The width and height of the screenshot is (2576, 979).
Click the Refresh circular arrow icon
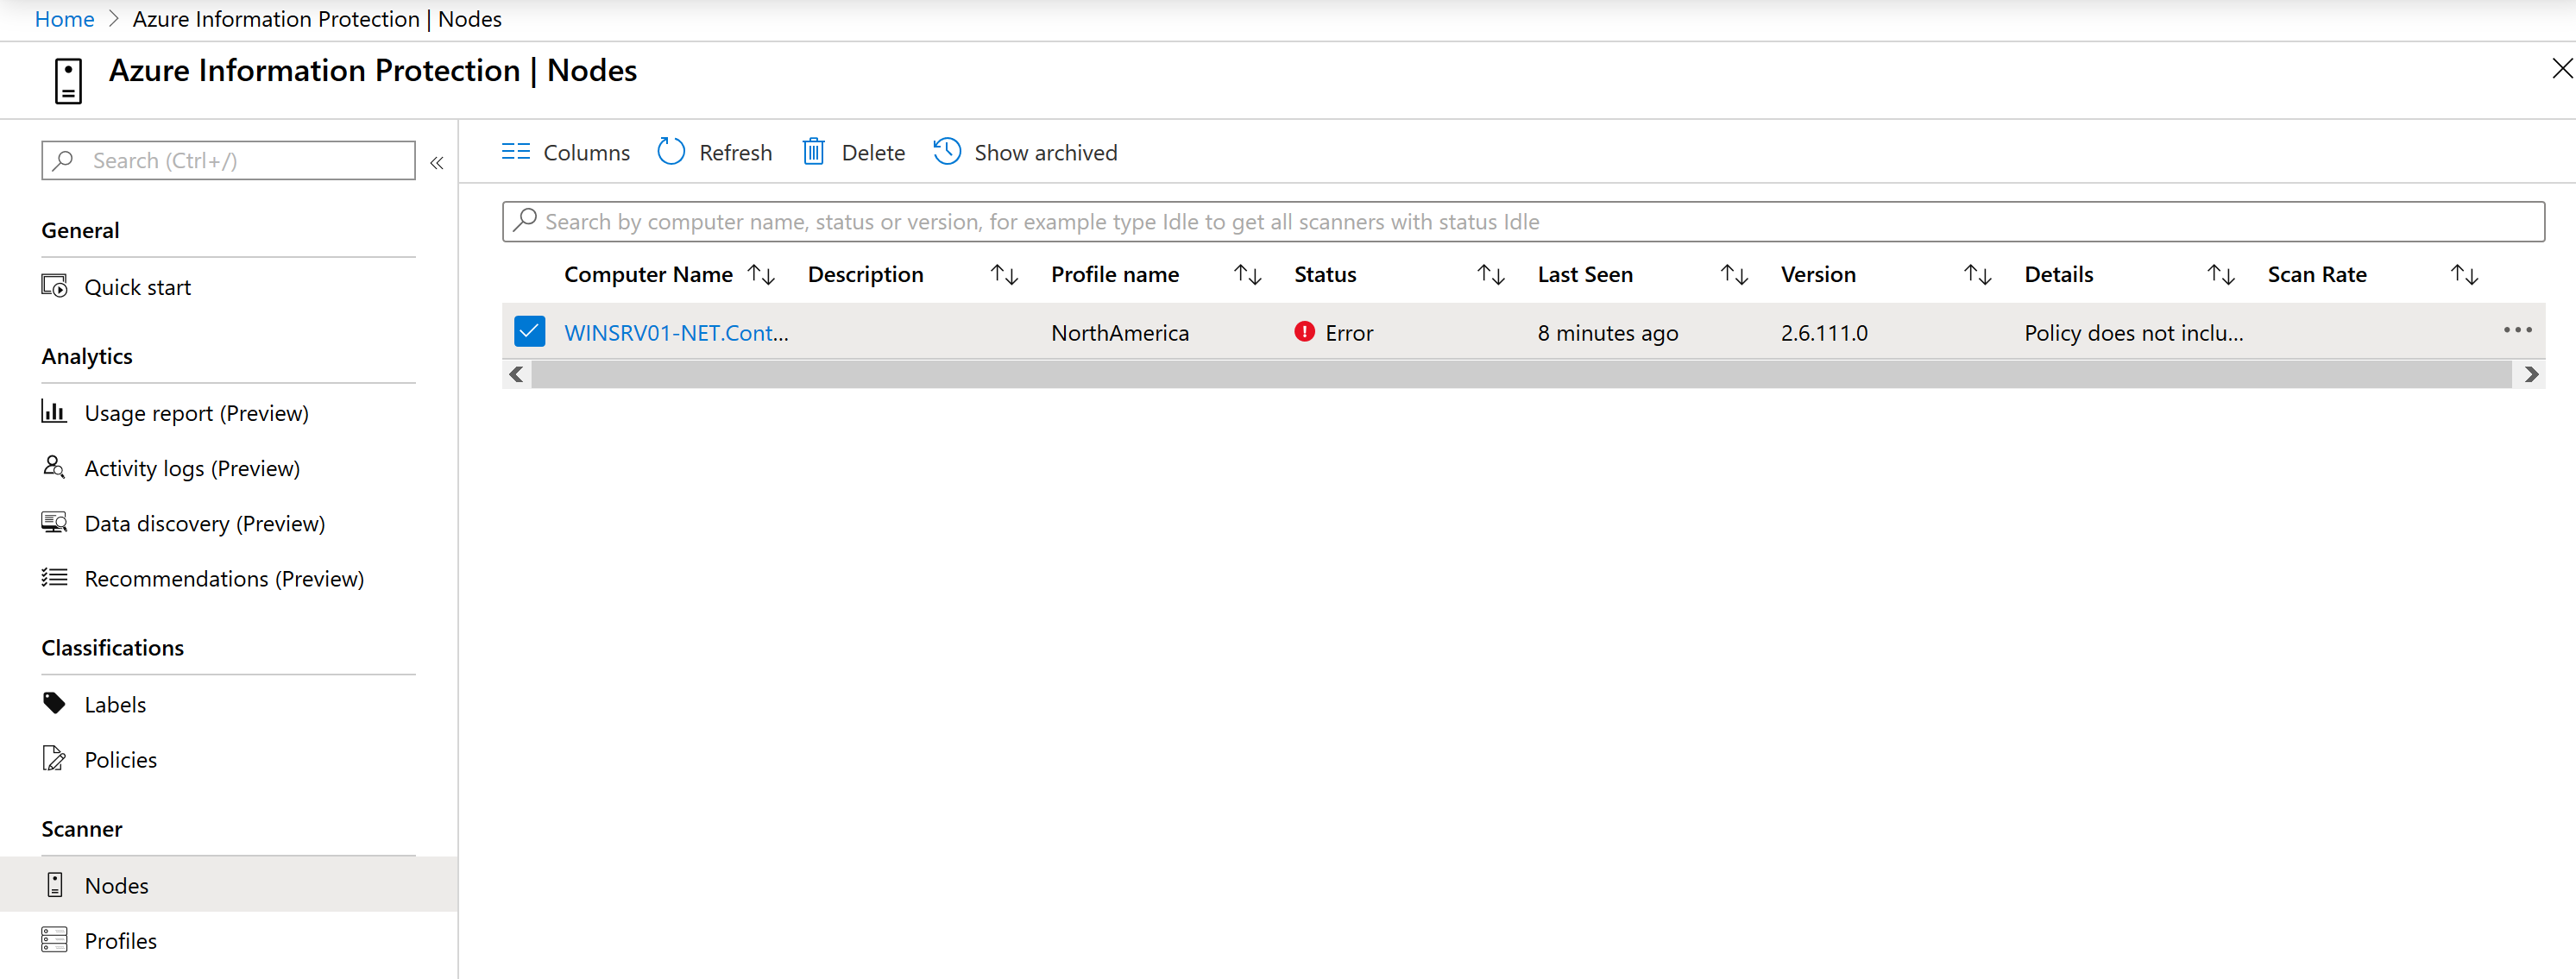(x=671, y=152)
